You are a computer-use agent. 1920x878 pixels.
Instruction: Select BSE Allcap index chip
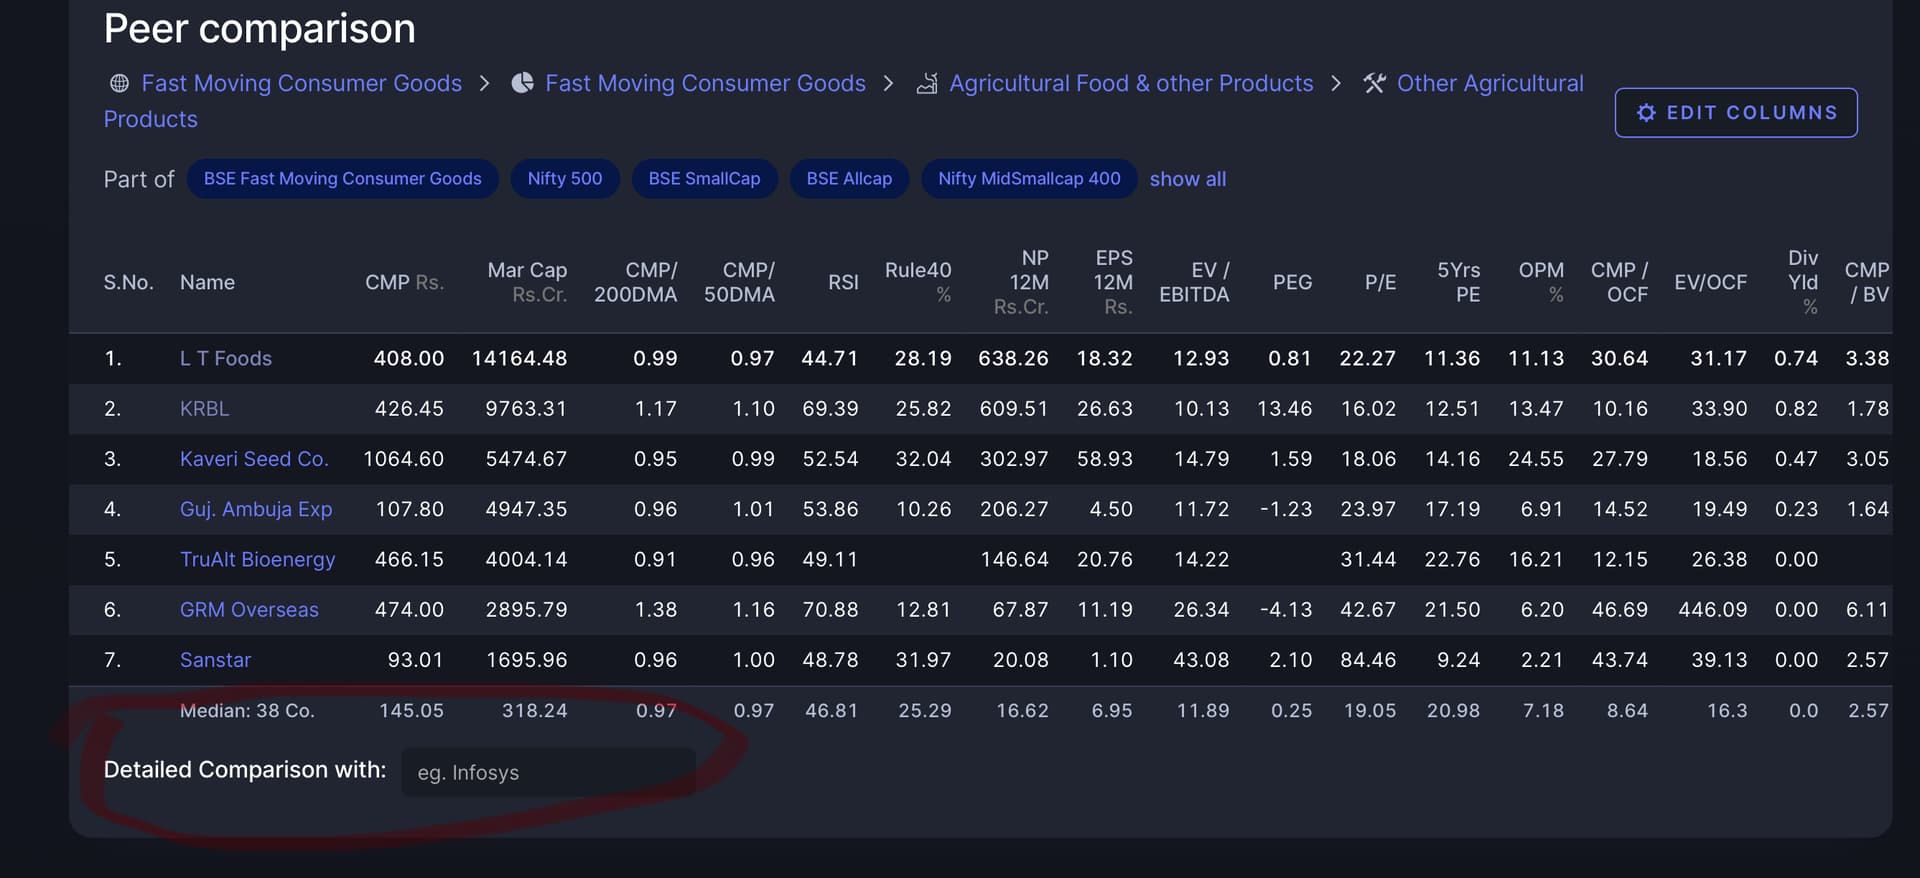(x=849, y=179)
